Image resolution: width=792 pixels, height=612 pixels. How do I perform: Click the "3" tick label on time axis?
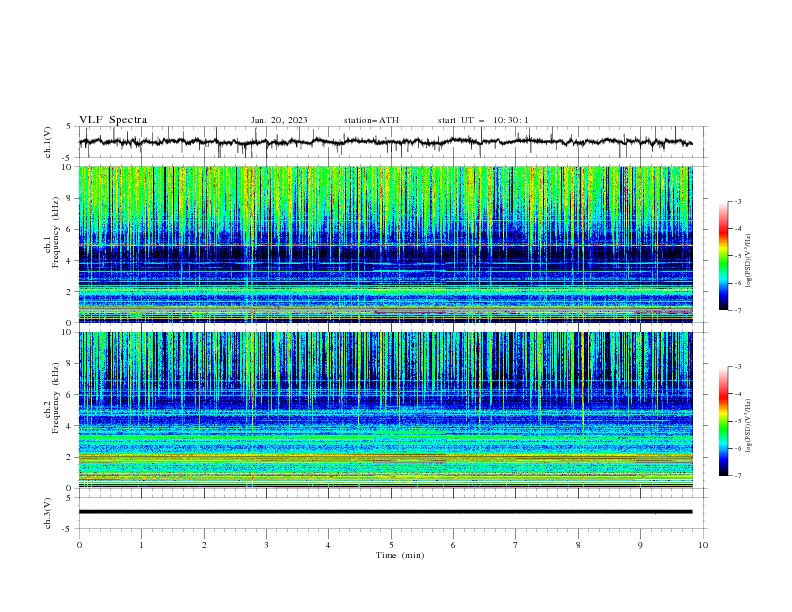click(266, 545)
